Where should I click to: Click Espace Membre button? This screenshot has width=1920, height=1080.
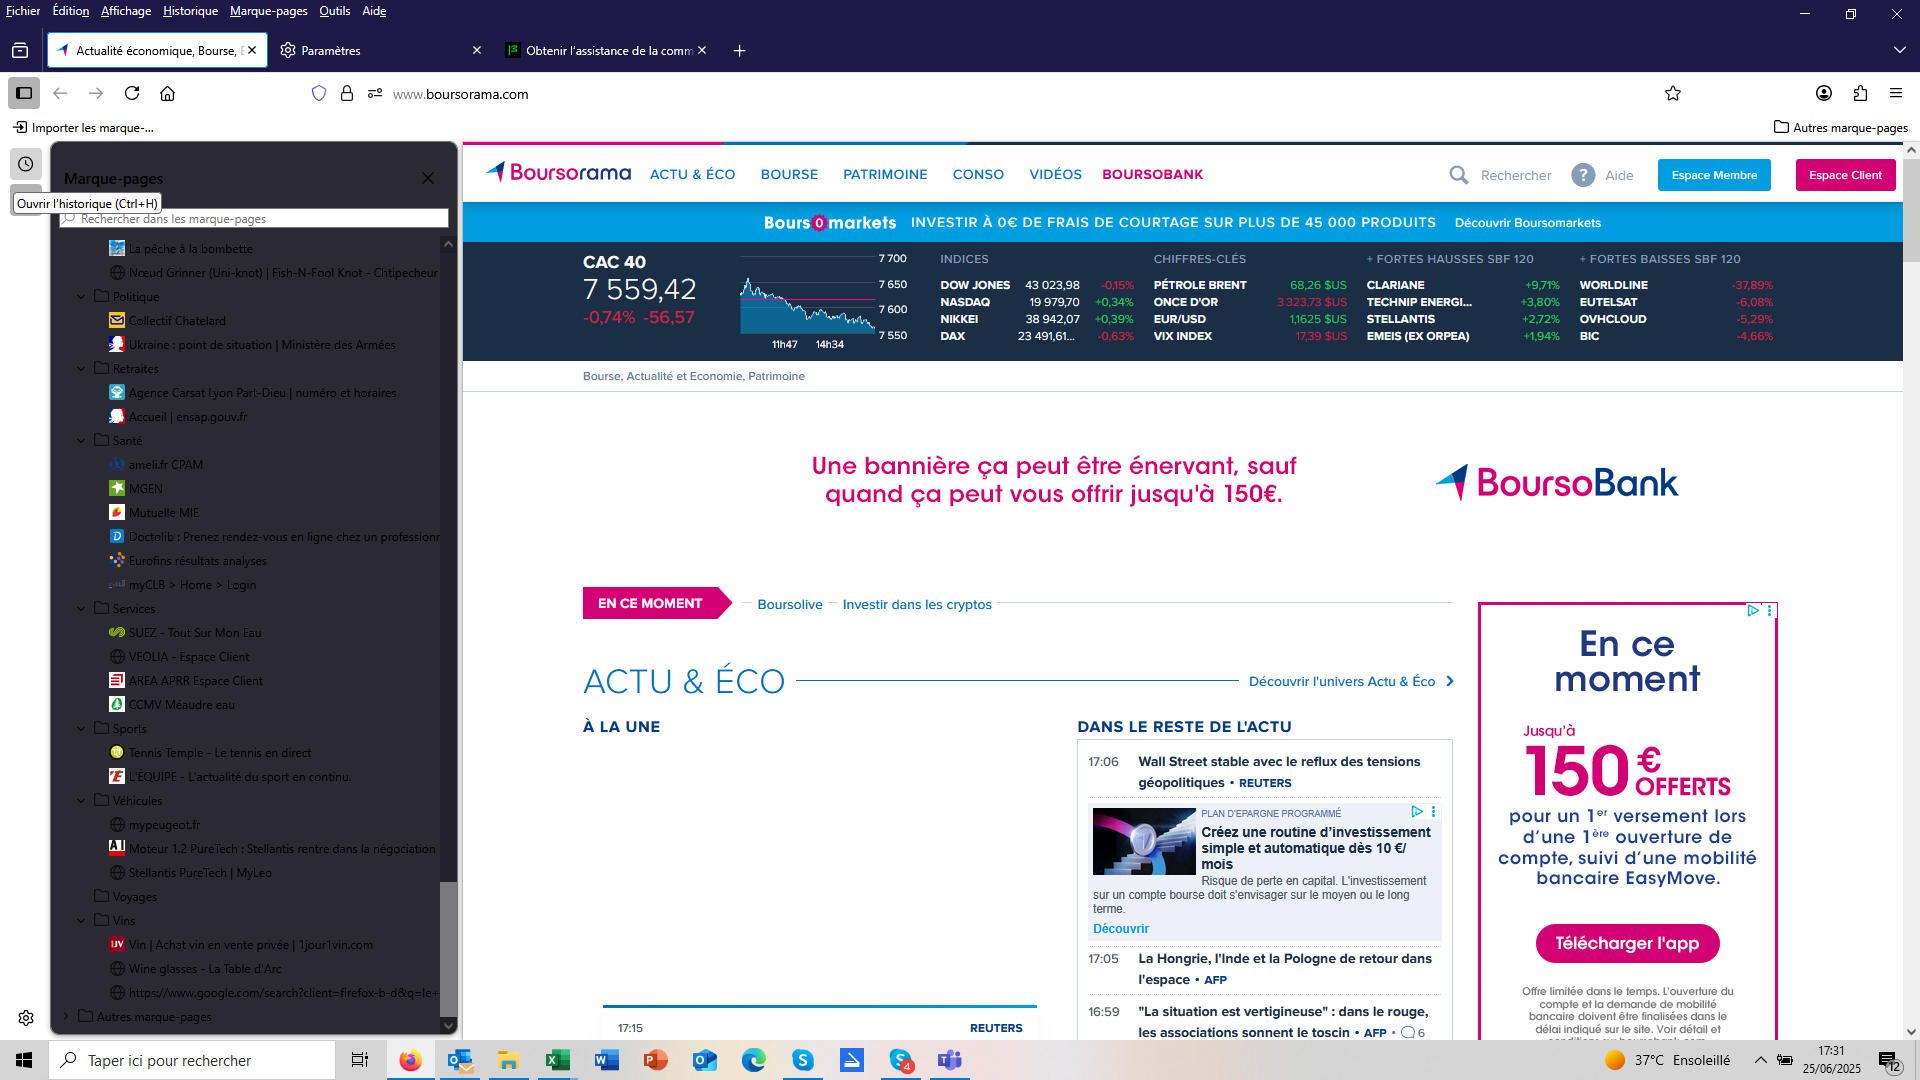(x=1714, y=175)
